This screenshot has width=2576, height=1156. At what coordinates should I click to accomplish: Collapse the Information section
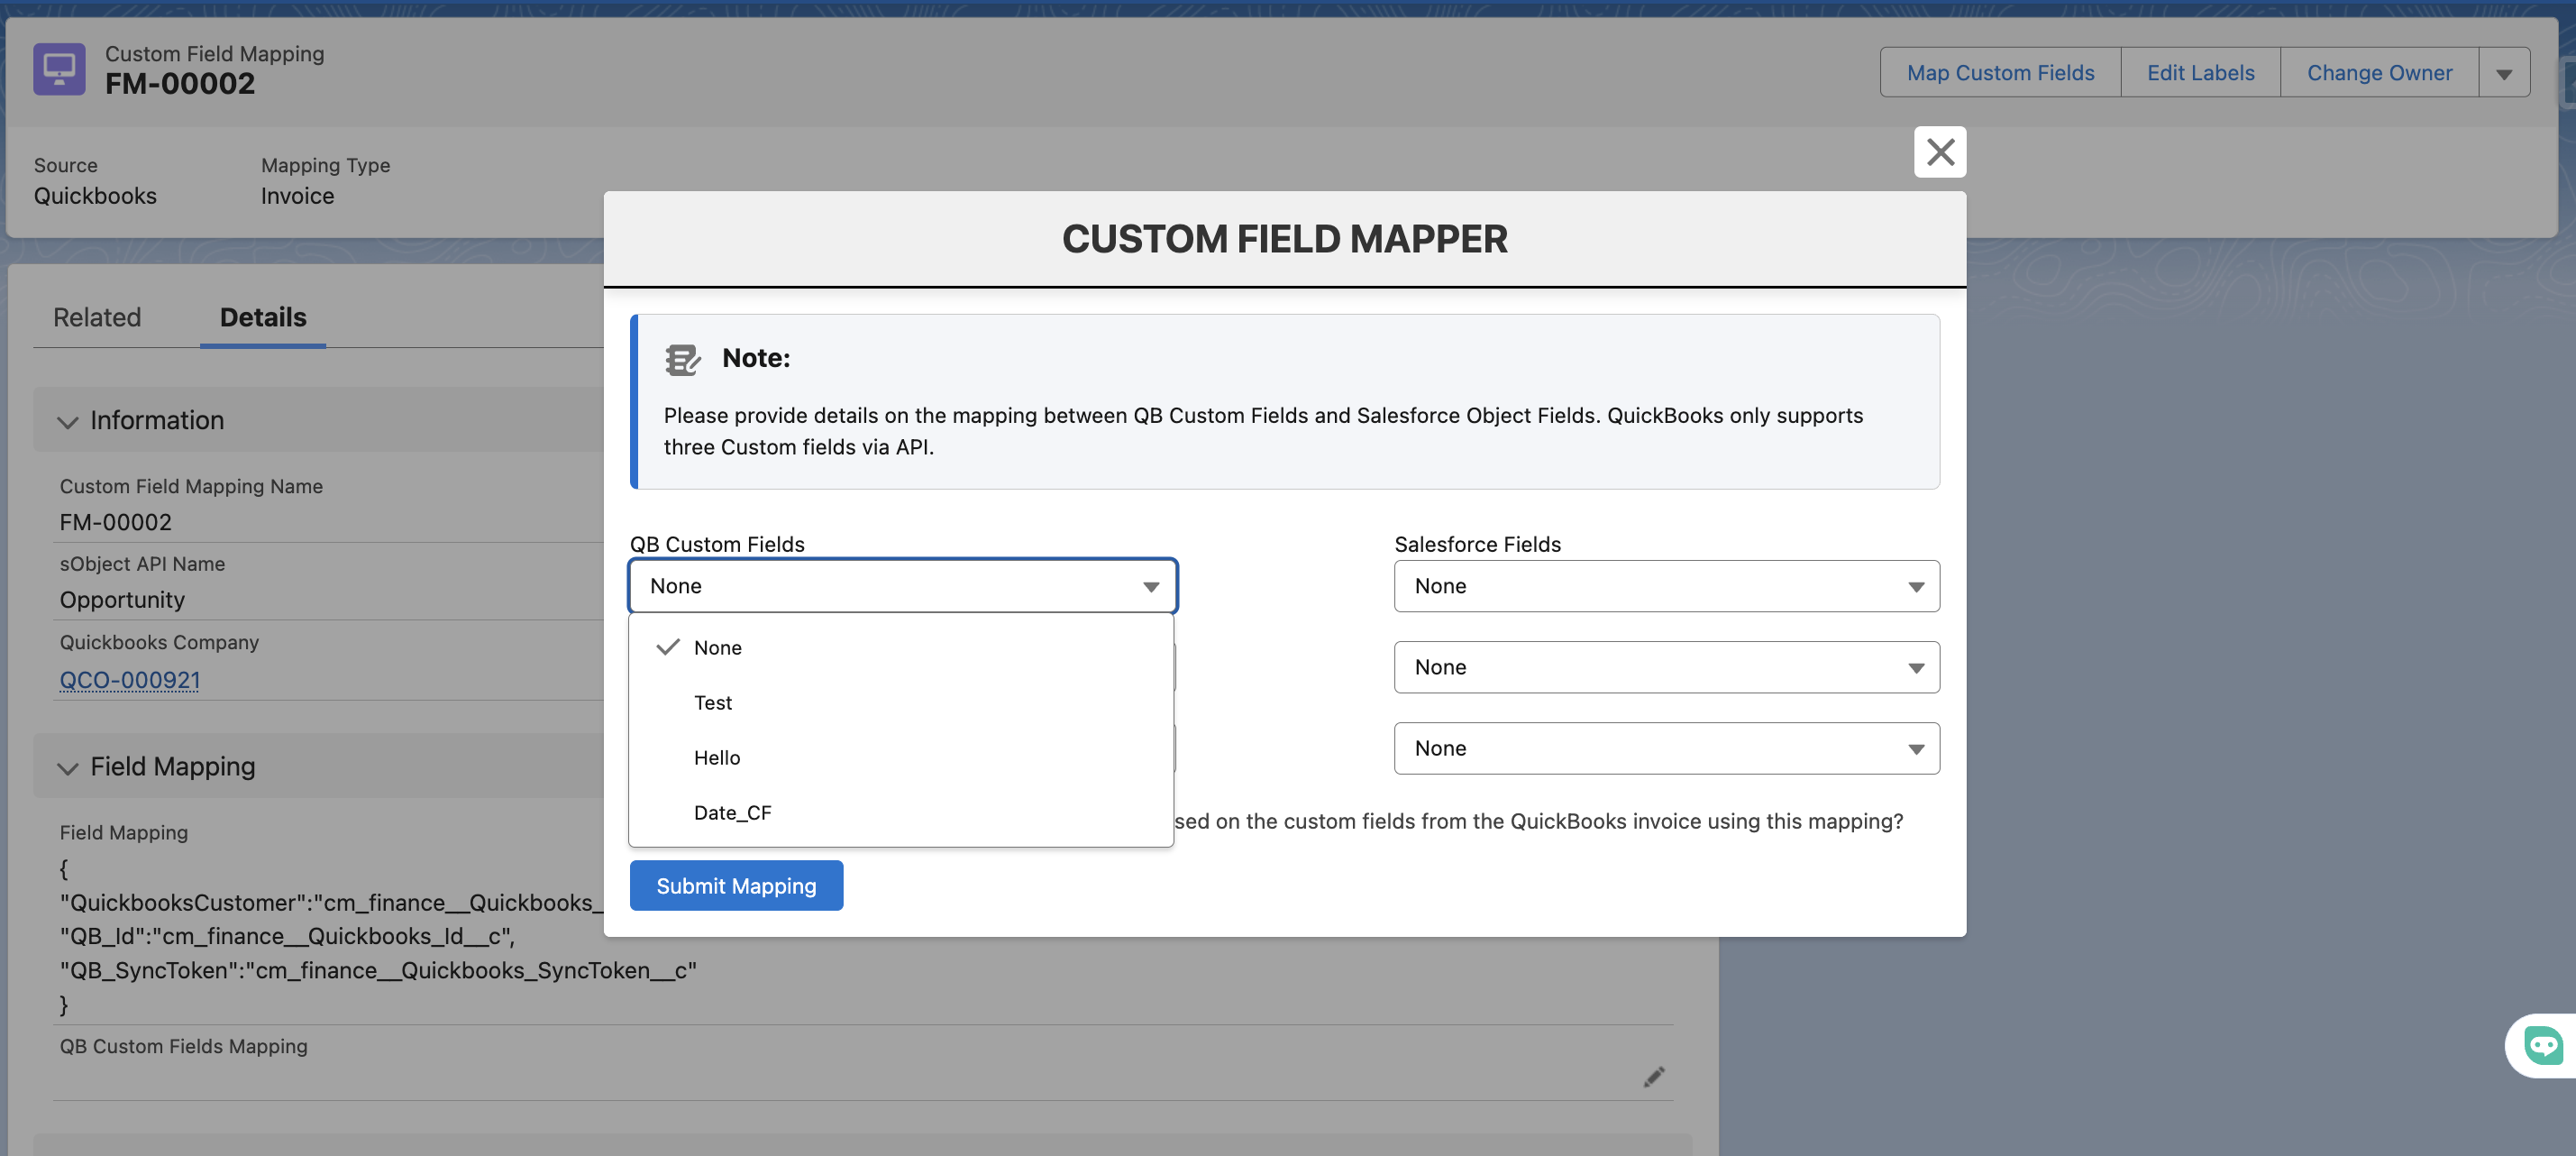[67, 421]
